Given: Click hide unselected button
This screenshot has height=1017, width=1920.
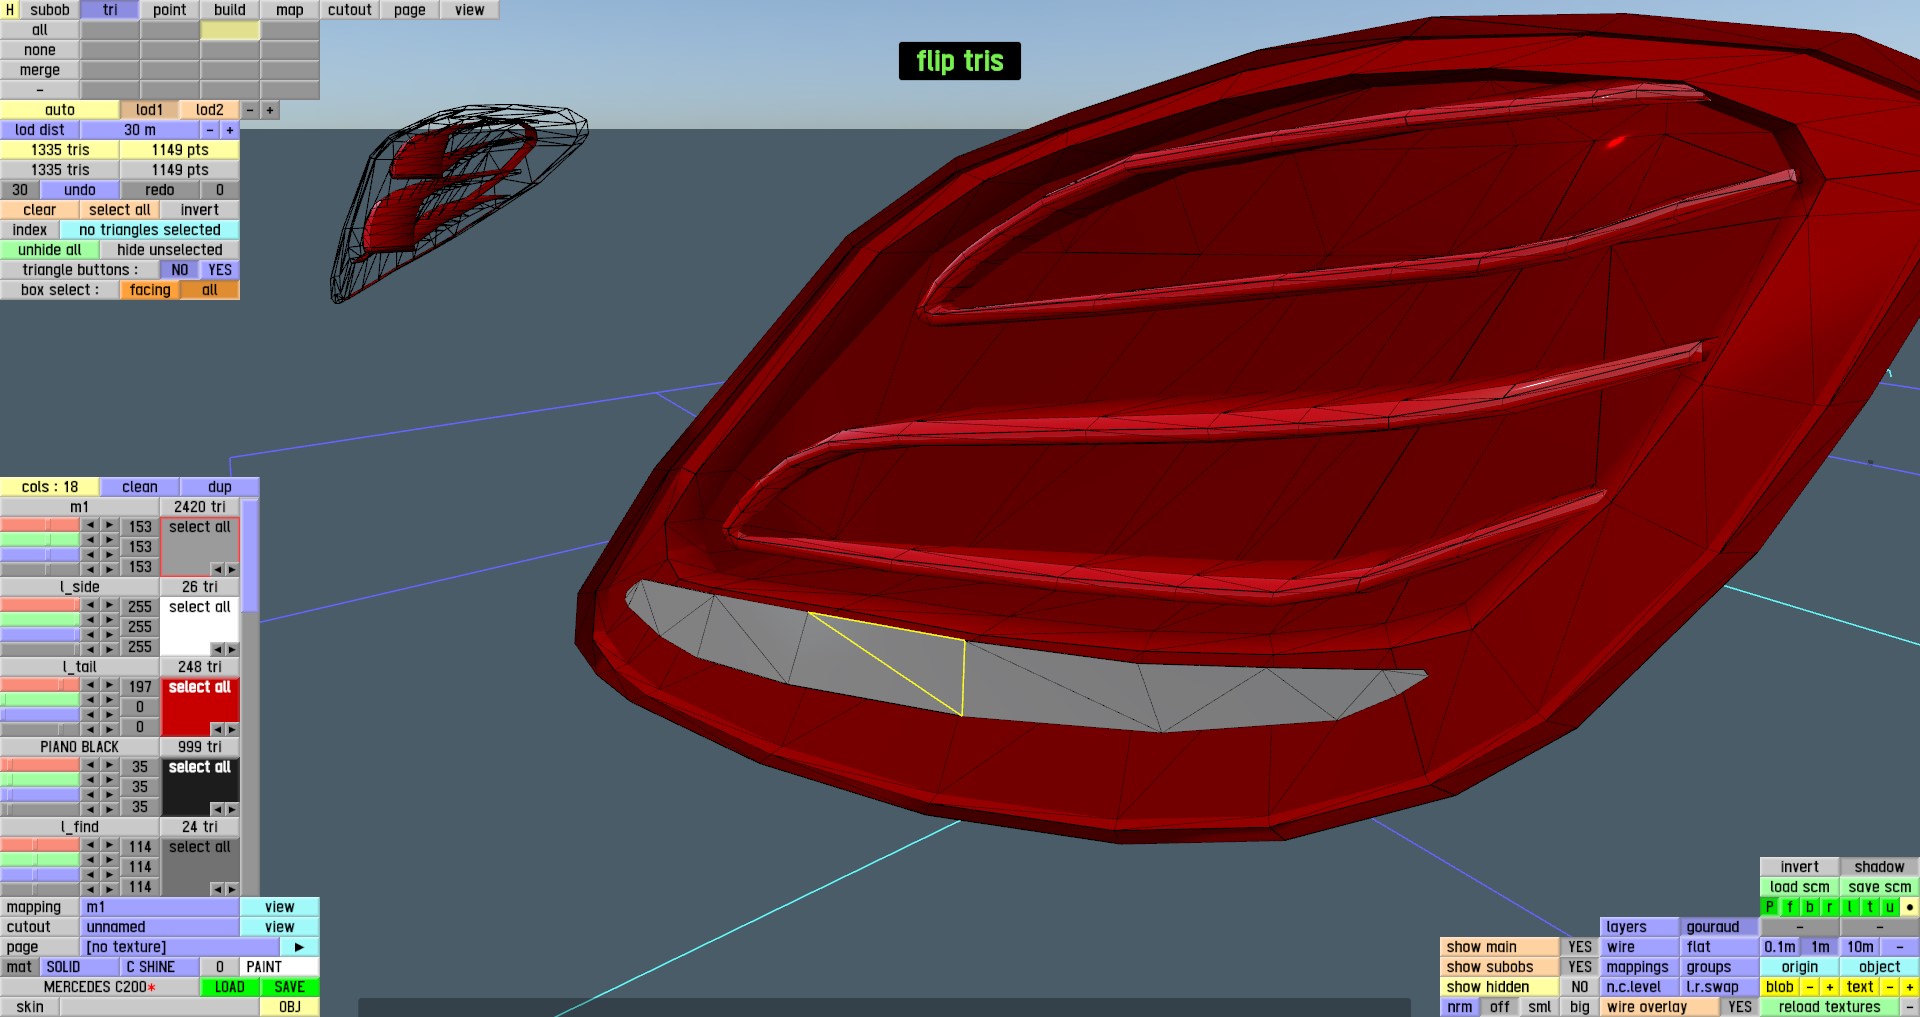Looking at the screenshot, I should [x=170, y=250].
